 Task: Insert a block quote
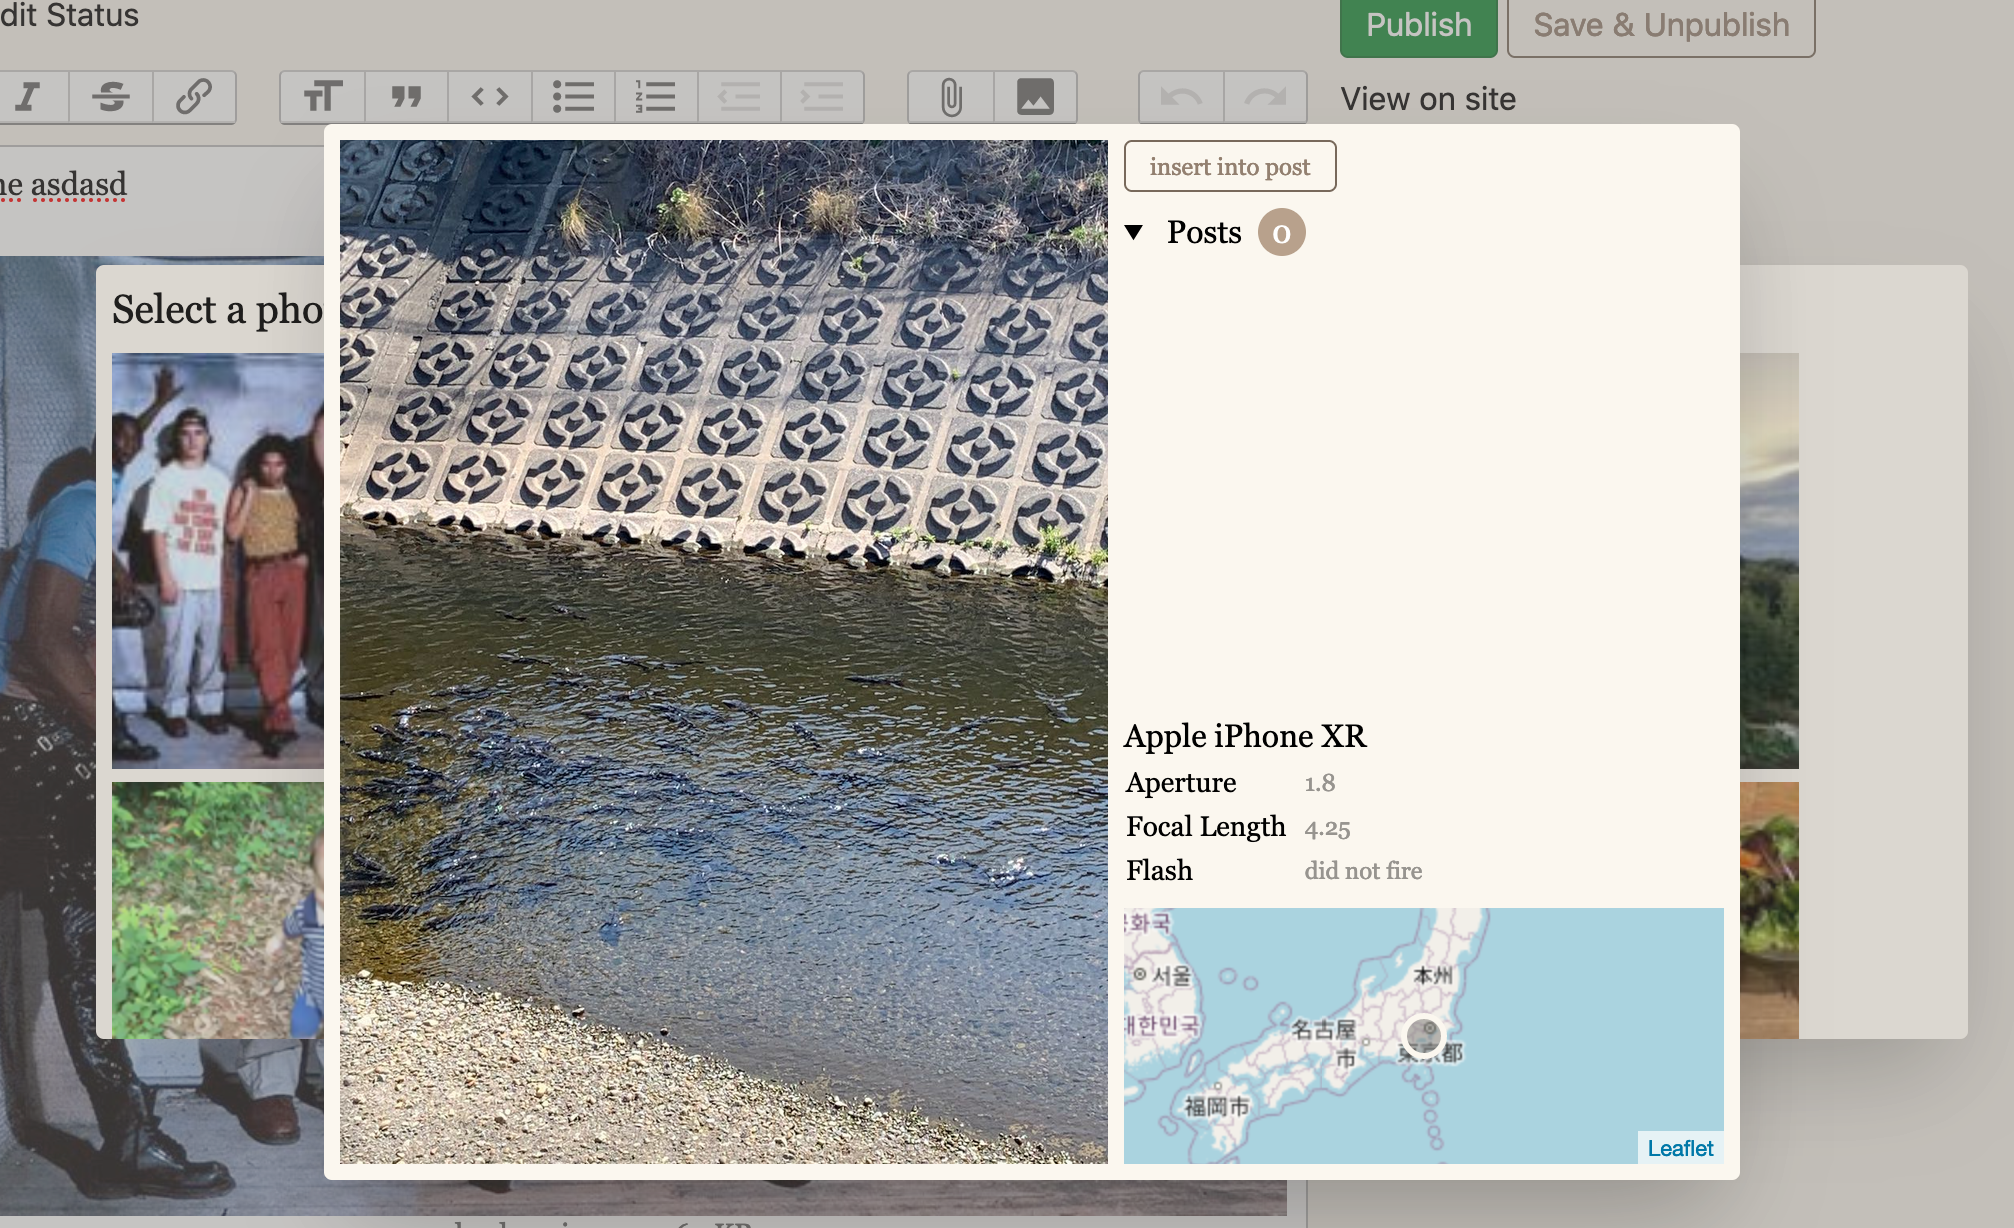coord(406,97)
